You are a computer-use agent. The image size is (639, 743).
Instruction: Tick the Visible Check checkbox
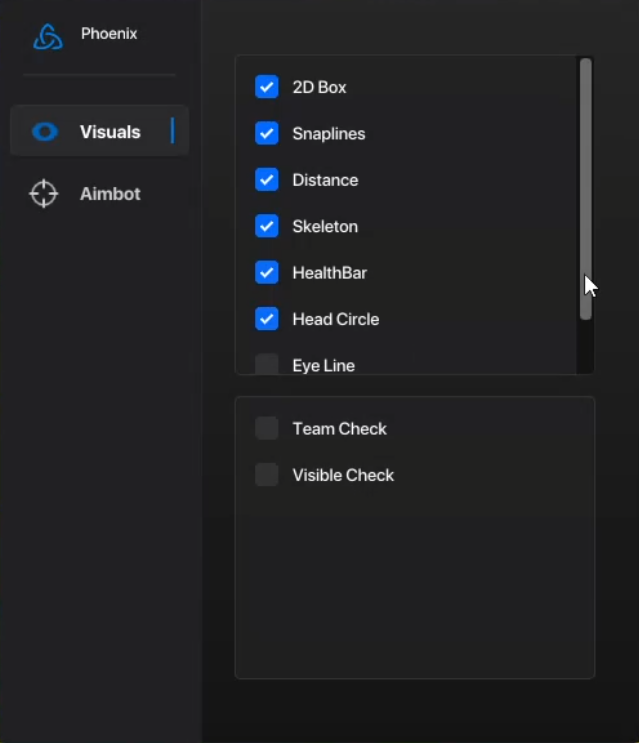(x=267, y=475)
